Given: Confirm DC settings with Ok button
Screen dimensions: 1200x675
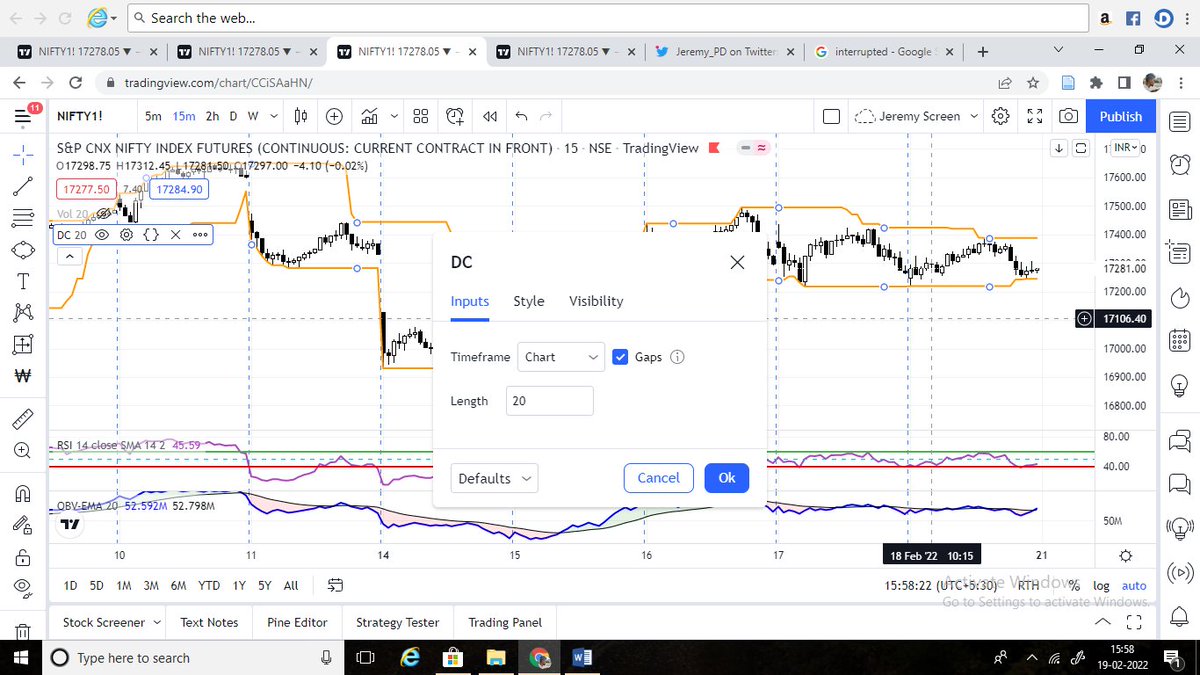Looking at the screenshot, I should point(727,478).
